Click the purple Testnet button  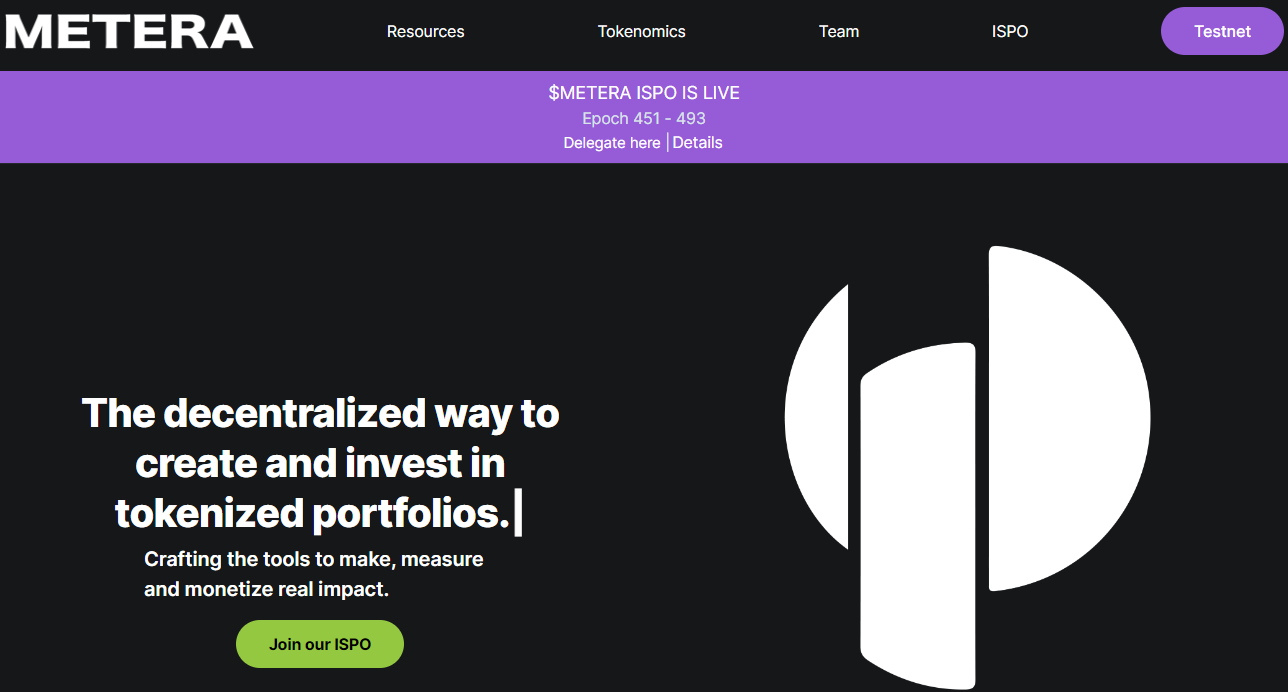(x=1222, y=31)
